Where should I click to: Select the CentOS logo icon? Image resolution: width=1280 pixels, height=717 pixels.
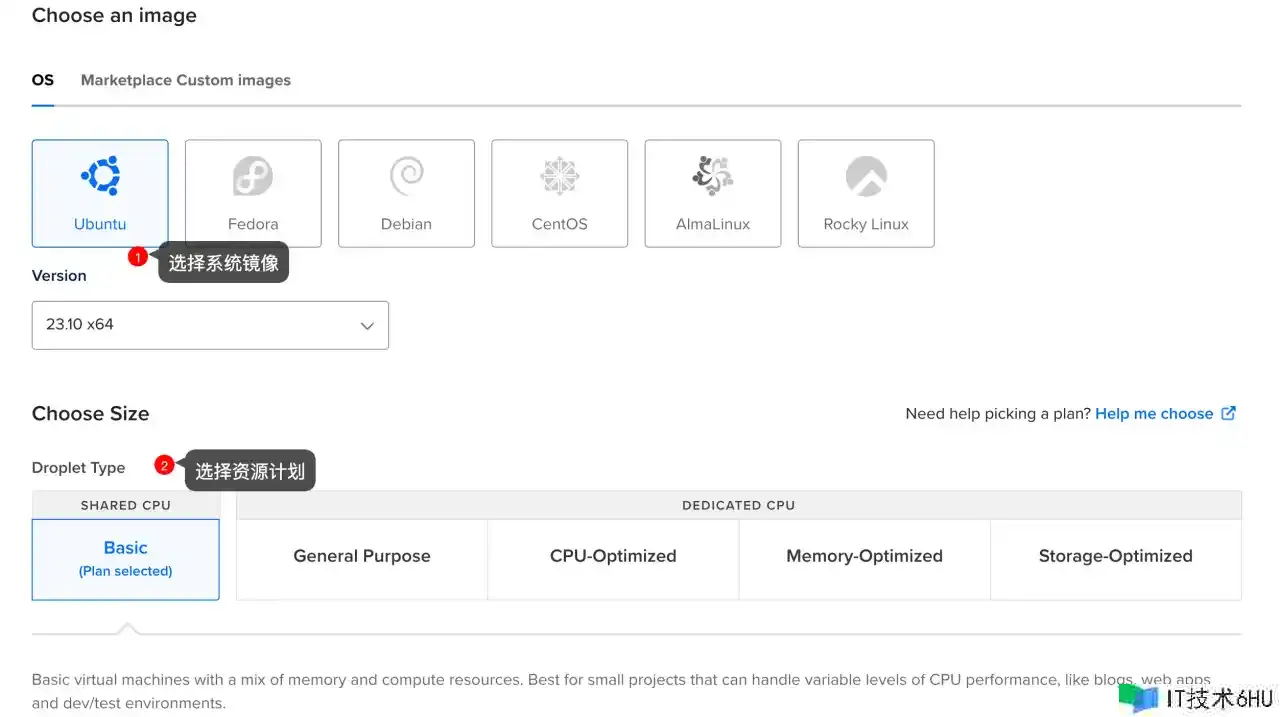click(560, 177)
